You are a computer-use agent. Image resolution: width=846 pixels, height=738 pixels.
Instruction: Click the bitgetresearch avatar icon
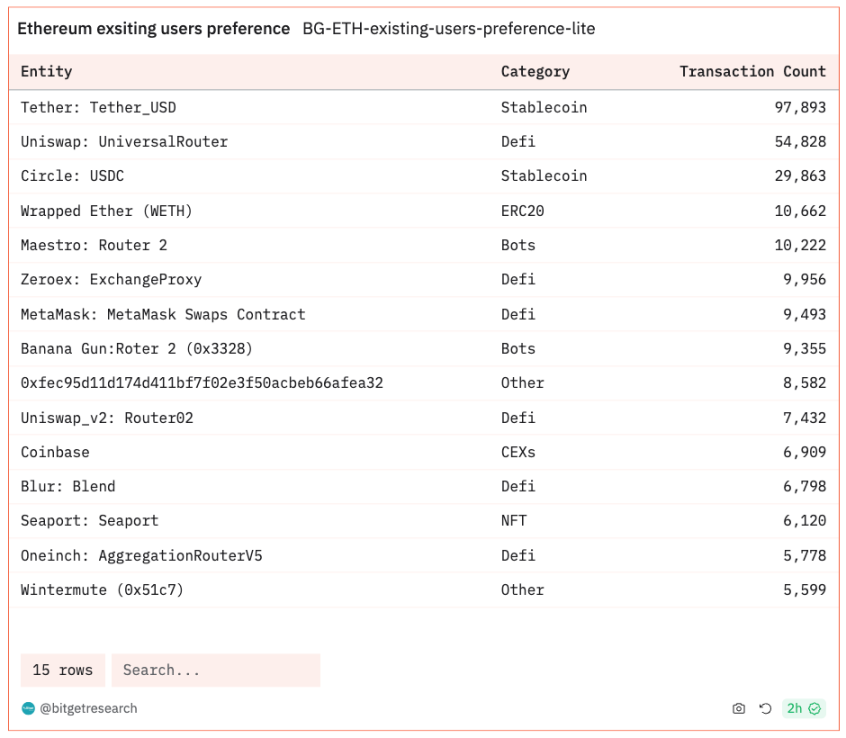(28, 709)
